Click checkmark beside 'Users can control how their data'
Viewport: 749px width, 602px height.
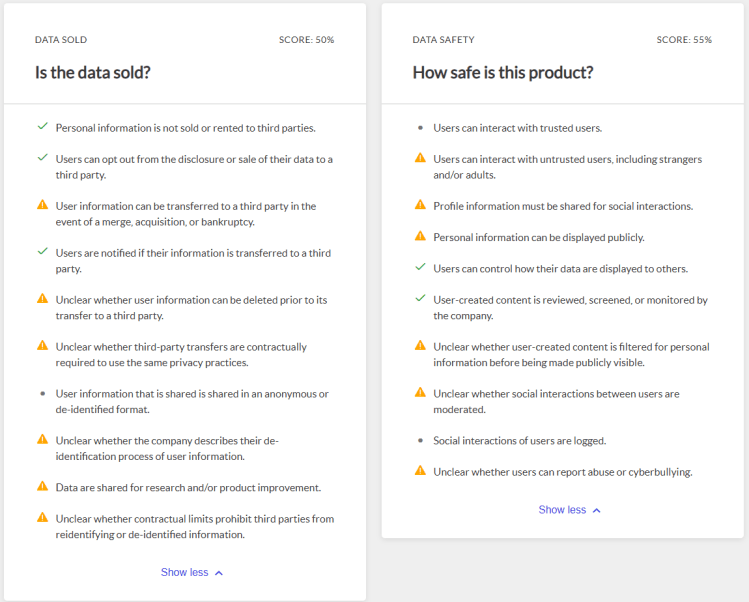420,268
